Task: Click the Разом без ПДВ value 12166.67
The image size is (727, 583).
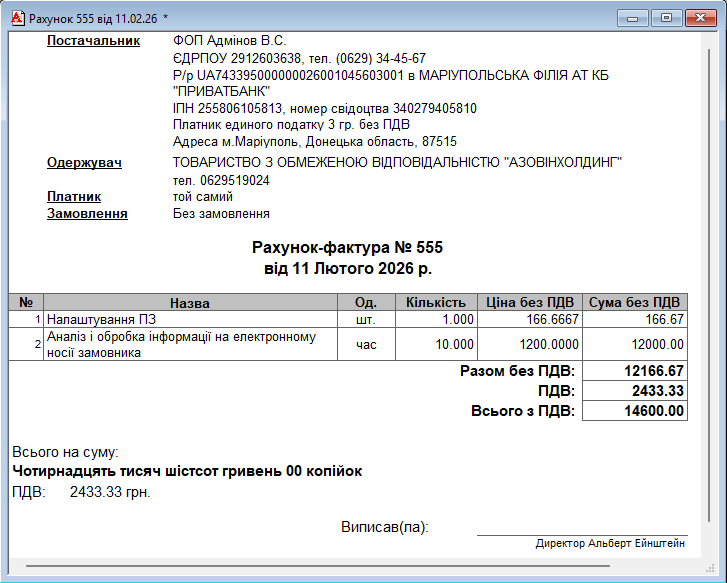Action: [x=634, y=371]
